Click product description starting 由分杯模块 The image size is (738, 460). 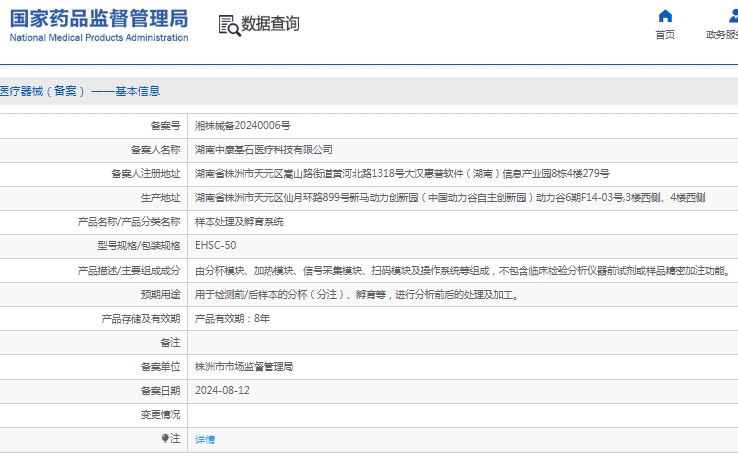pyautogui.click(x=463, y=271)
